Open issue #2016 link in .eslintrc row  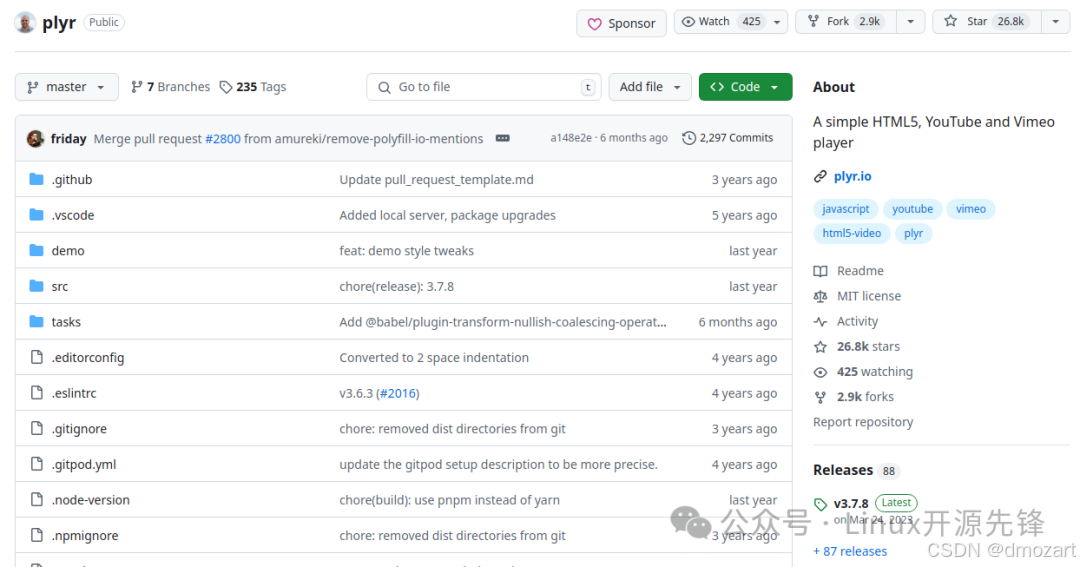[397, 393]
